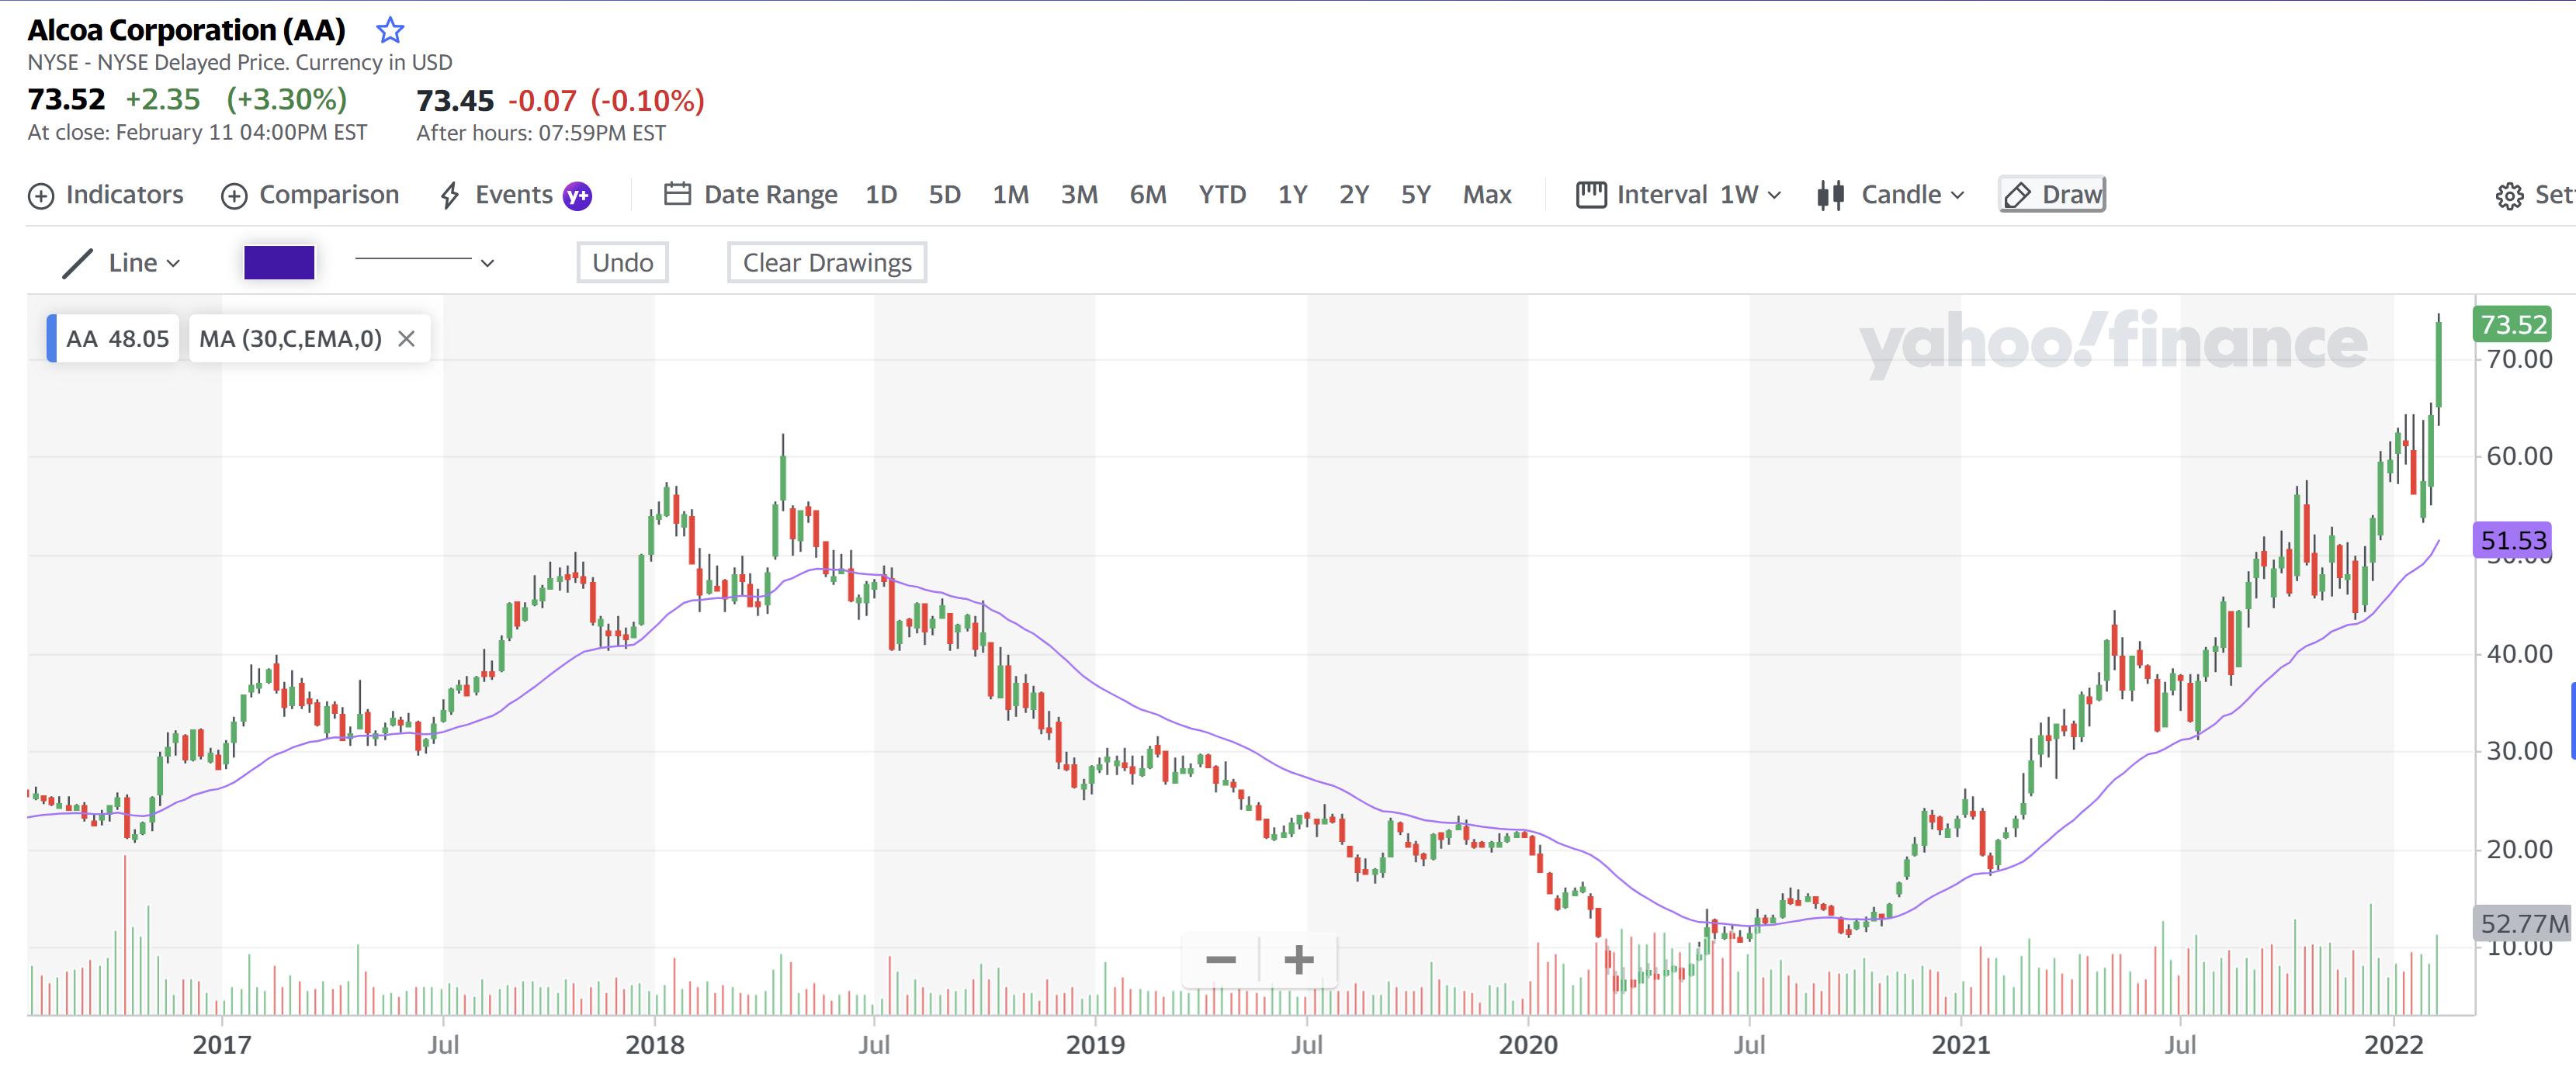Open the purple line color swatch

click(x=279, y=263)
